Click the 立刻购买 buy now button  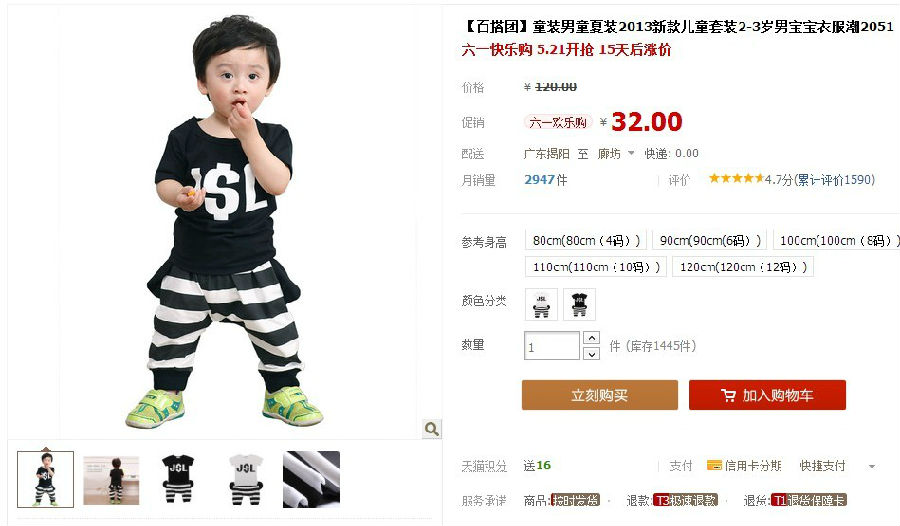point(600,395)
